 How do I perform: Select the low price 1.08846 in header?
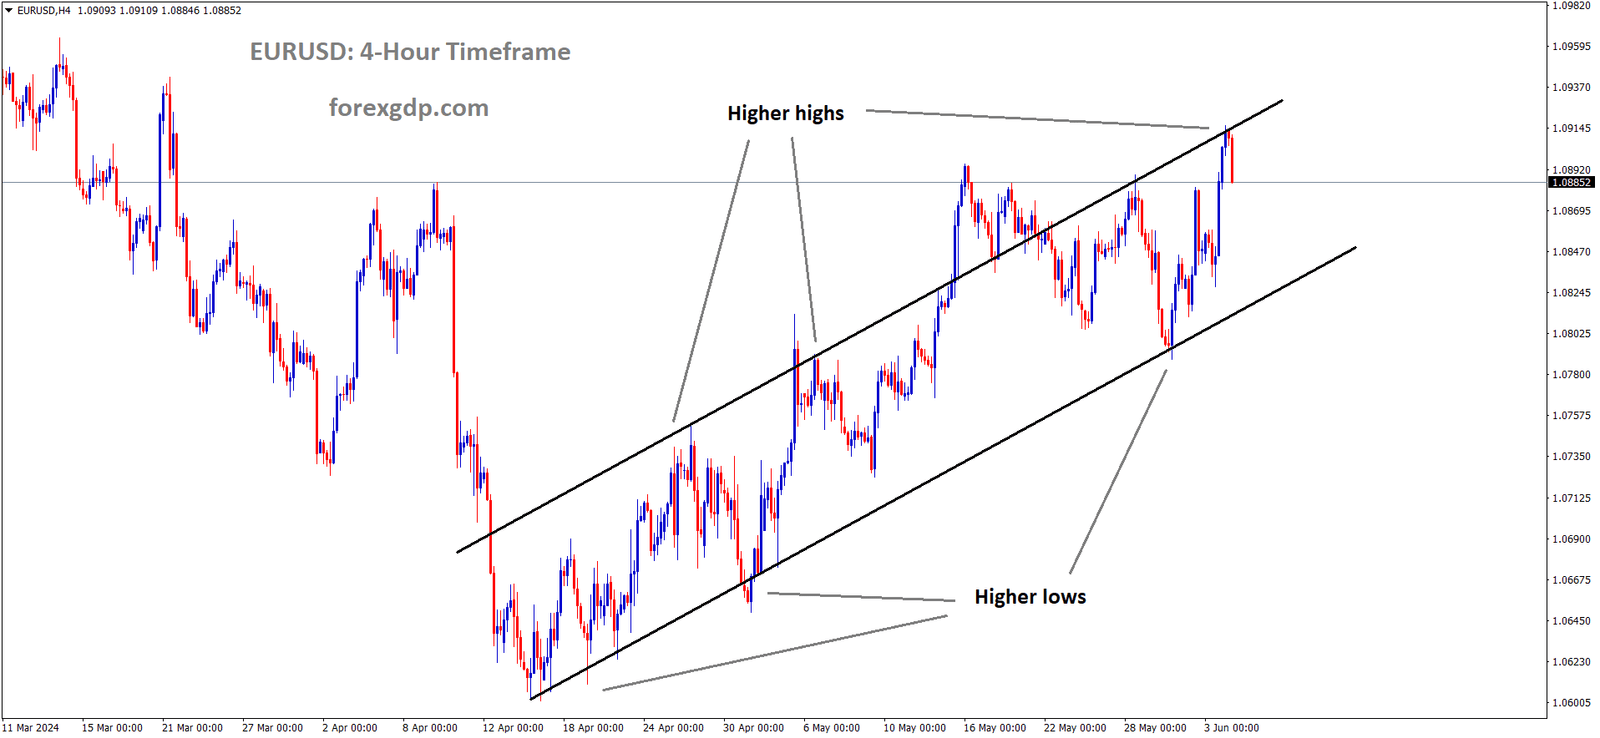(x=180, y=11)
